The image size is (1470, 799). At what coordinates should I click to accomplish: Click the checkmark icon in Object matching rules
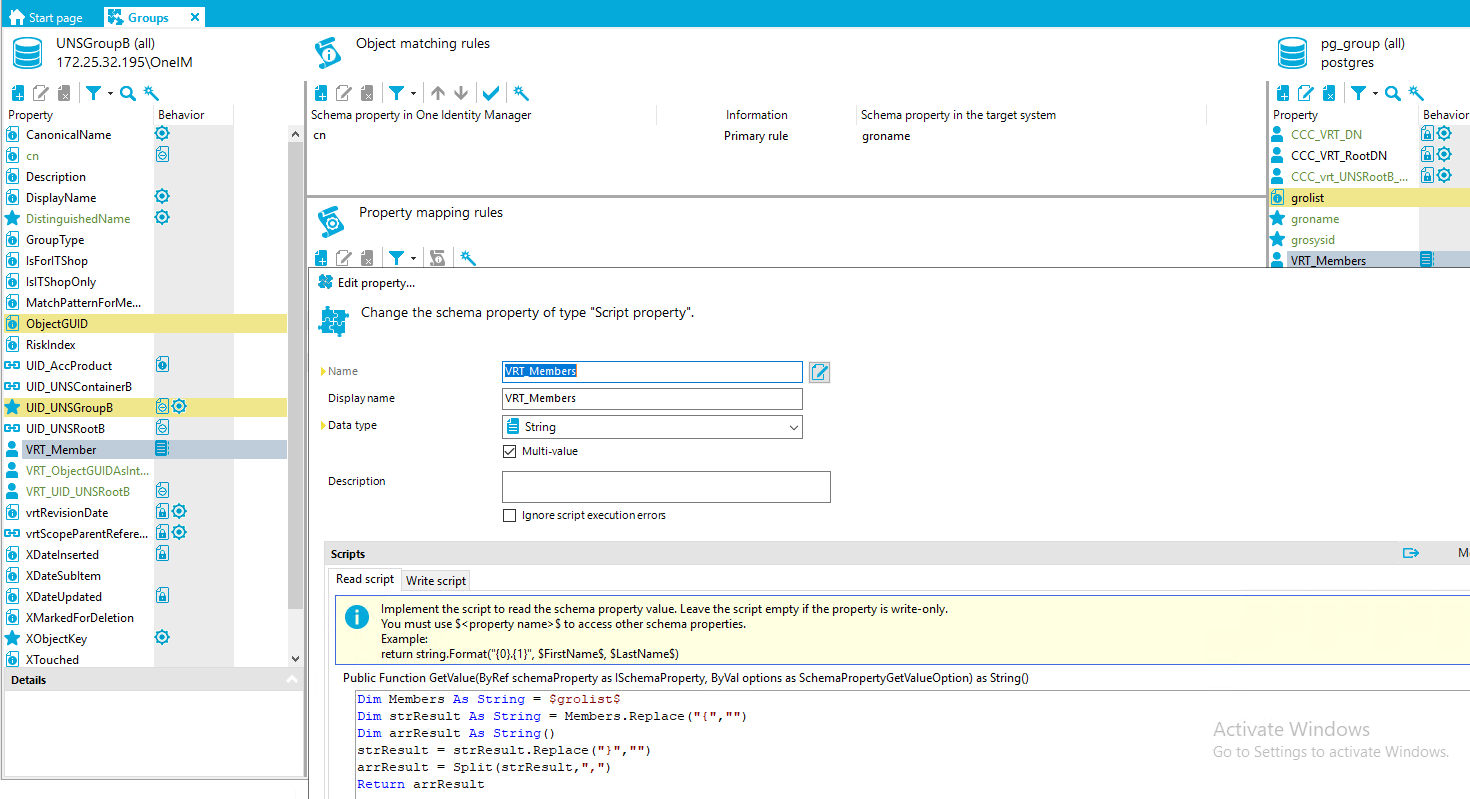(491, 93)
